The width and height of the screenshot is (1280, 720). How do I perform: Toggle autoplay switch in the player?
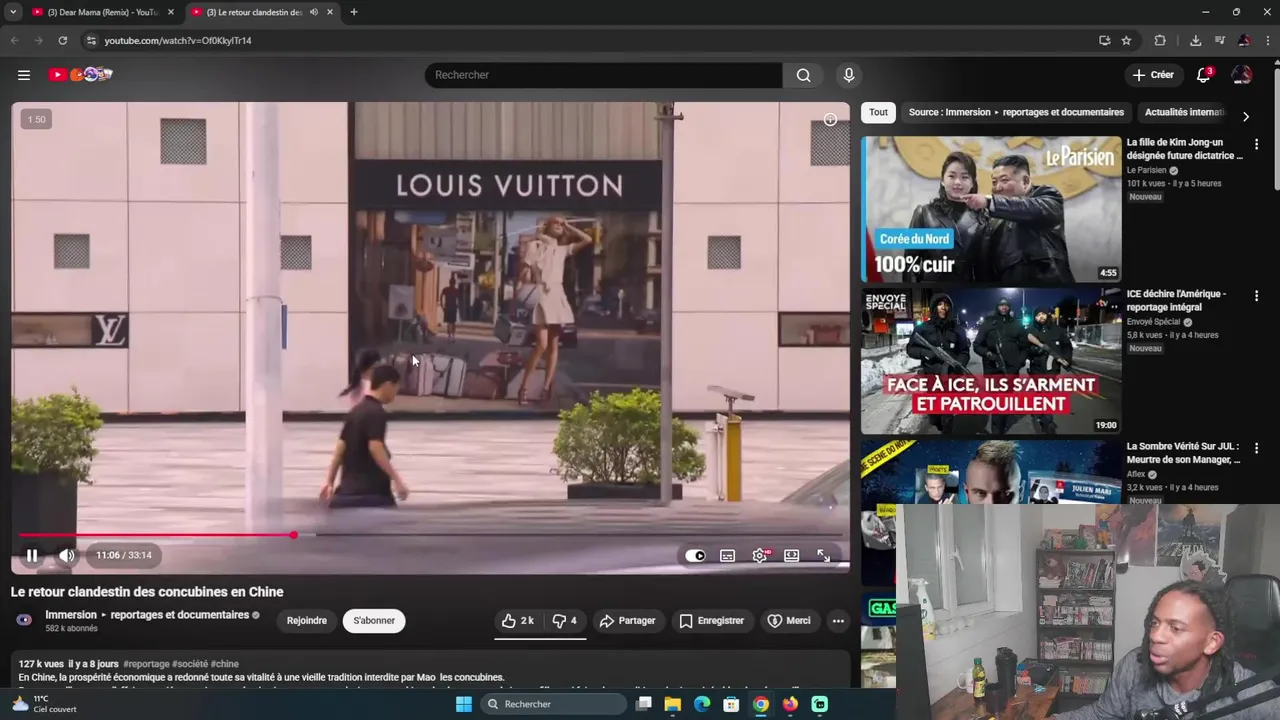(695, 556)
